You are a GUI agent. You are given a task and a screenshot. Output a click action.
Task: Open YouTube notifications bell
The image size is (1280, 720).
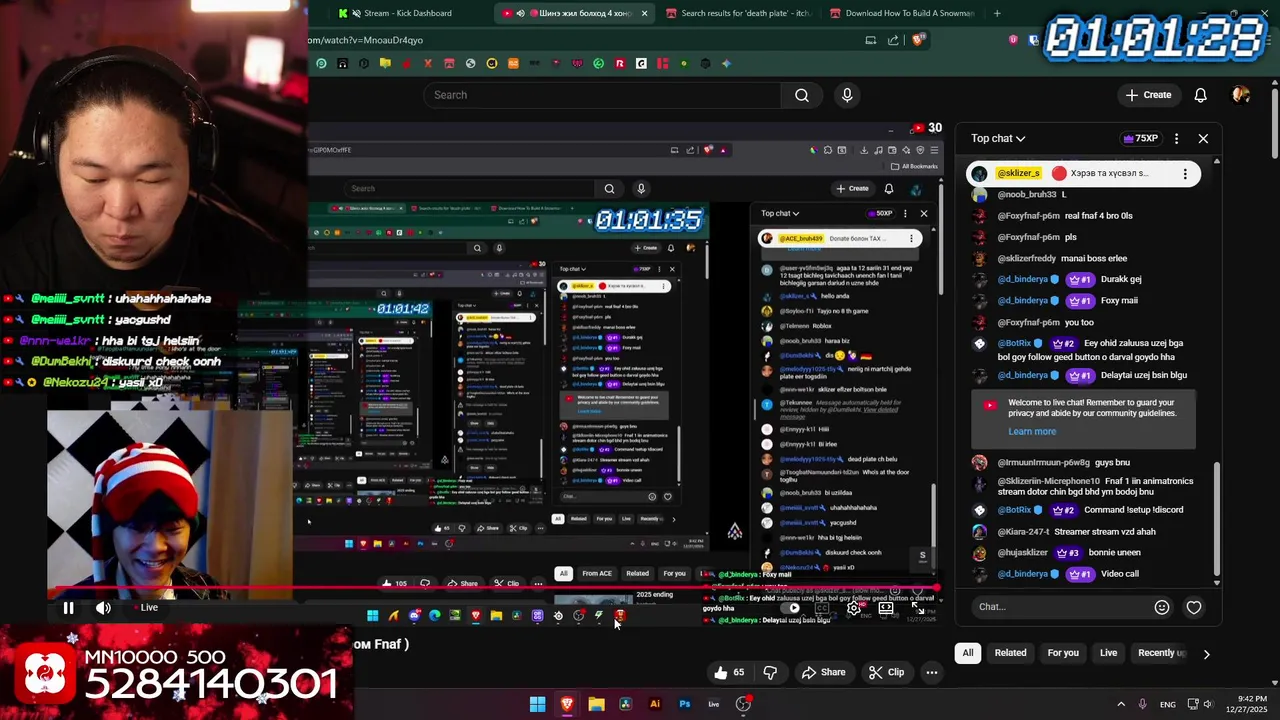coord(1200,95)
